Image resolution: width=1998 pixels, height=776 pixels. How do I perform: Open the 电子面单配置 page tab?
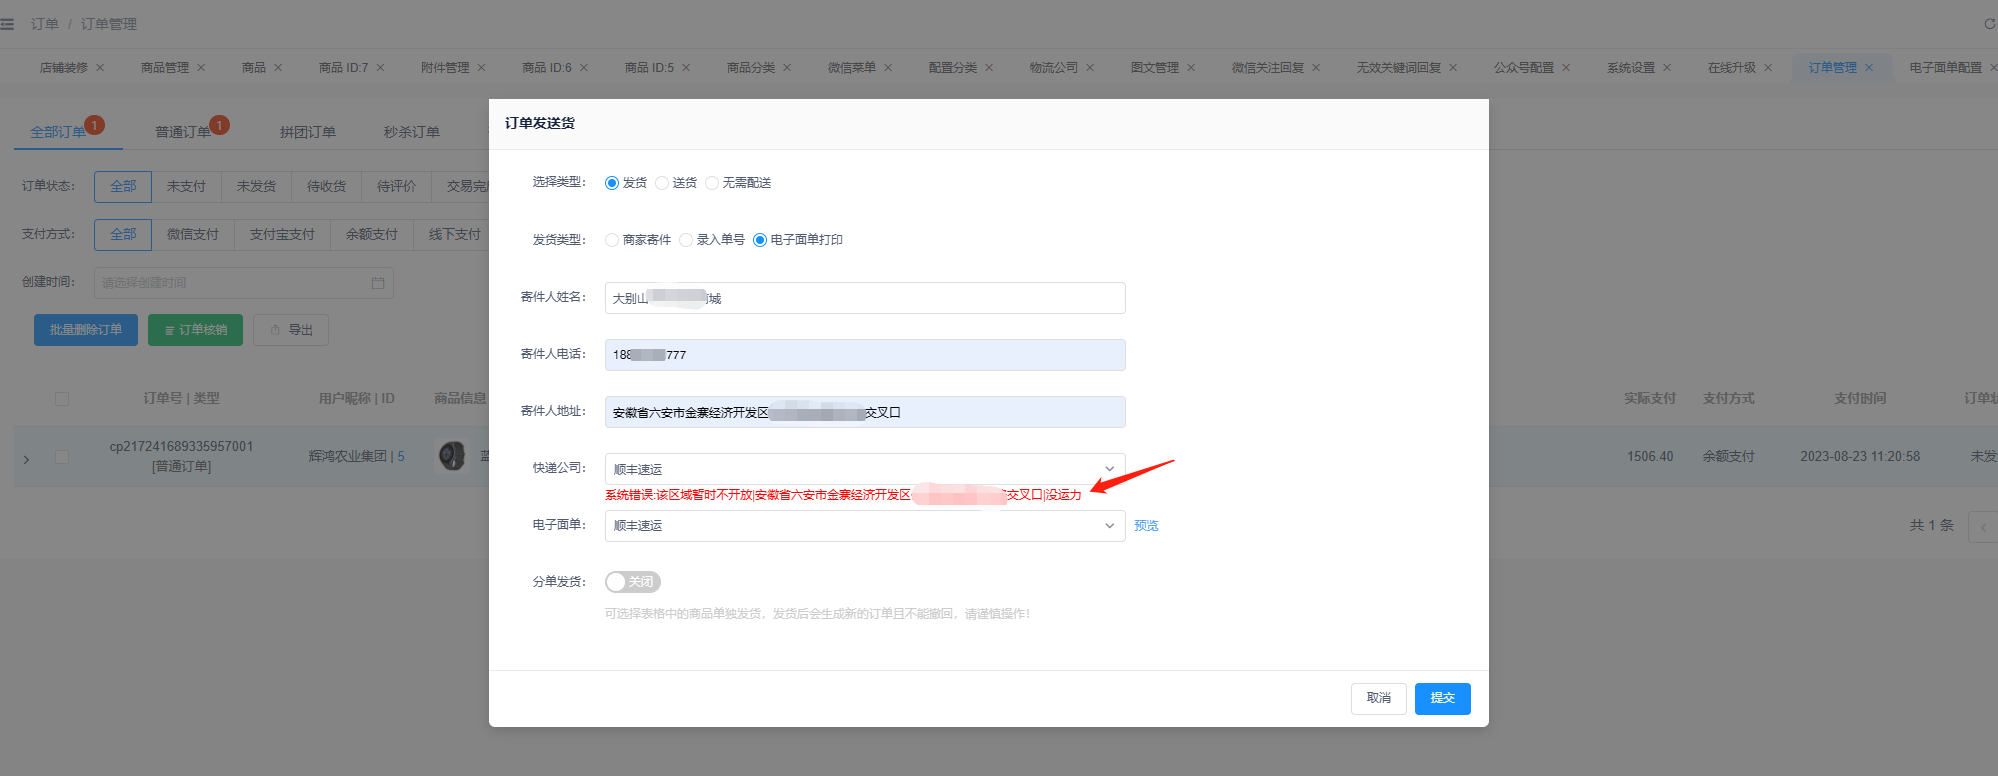(1946, 68)
